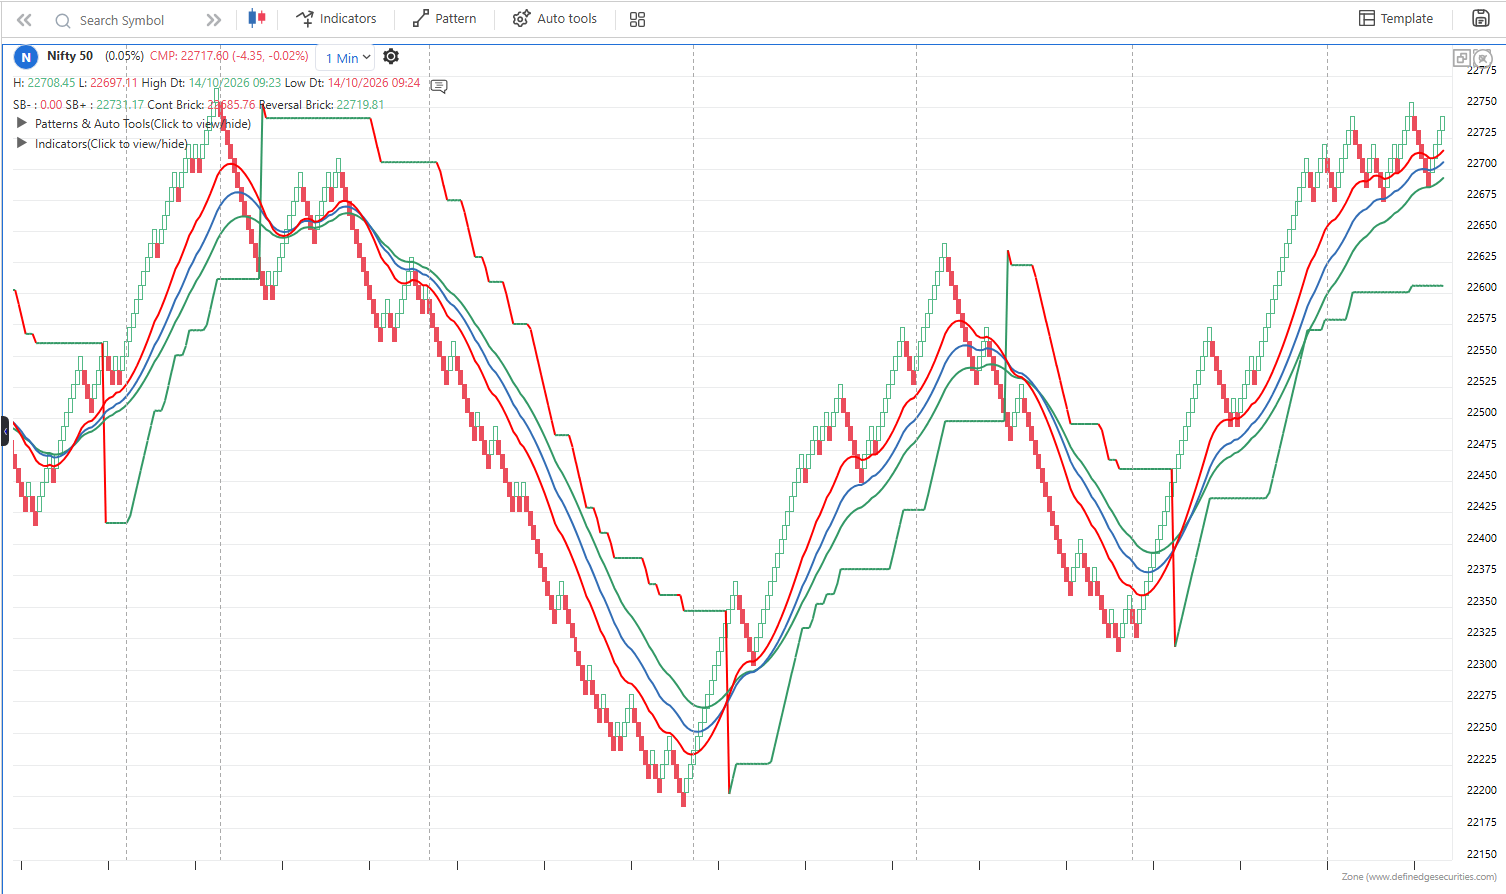Image resolution: width=1506 pixels, height=894 pixels.
Task: Click the SB+ value 22731.17
Action: pyautogui.click(x=120, y=104)
